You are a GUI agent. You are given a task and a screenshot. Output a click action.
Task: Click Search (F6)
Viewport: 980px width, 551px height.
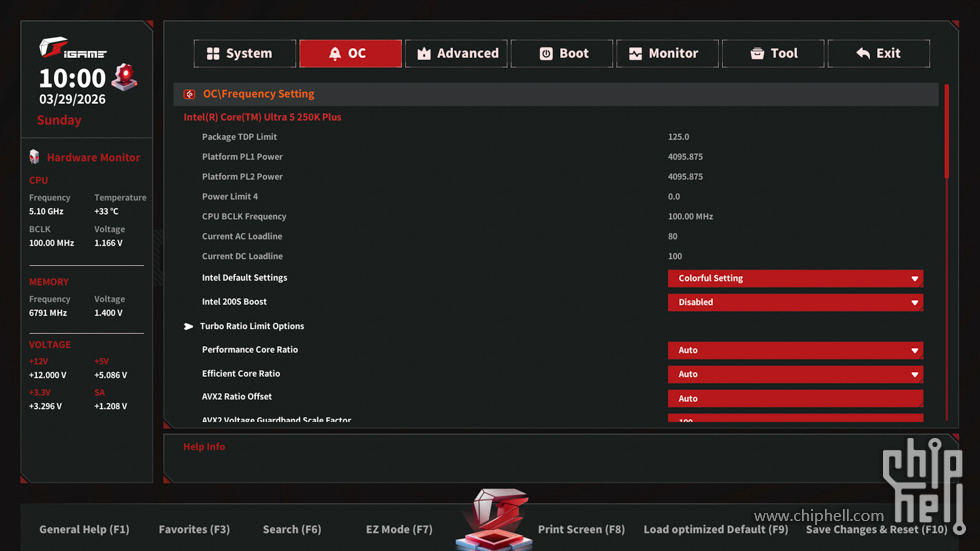pyautogui.click(x=292, y=529)
